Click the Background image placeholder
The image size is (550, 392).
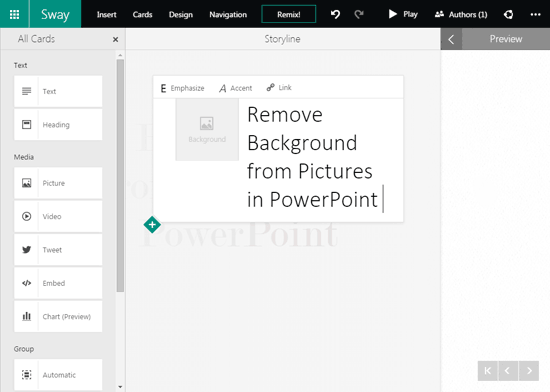(207, 130)
